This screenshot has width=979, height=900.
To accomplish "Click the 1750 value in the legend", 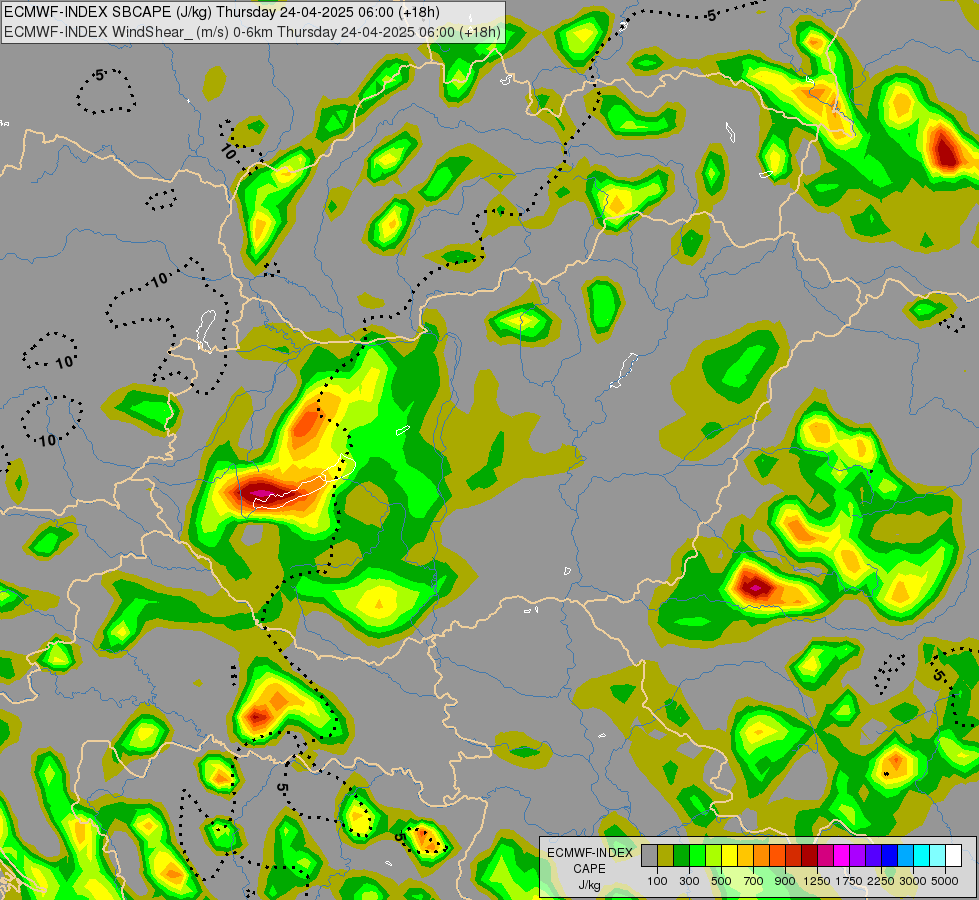I will click(849, 881).
